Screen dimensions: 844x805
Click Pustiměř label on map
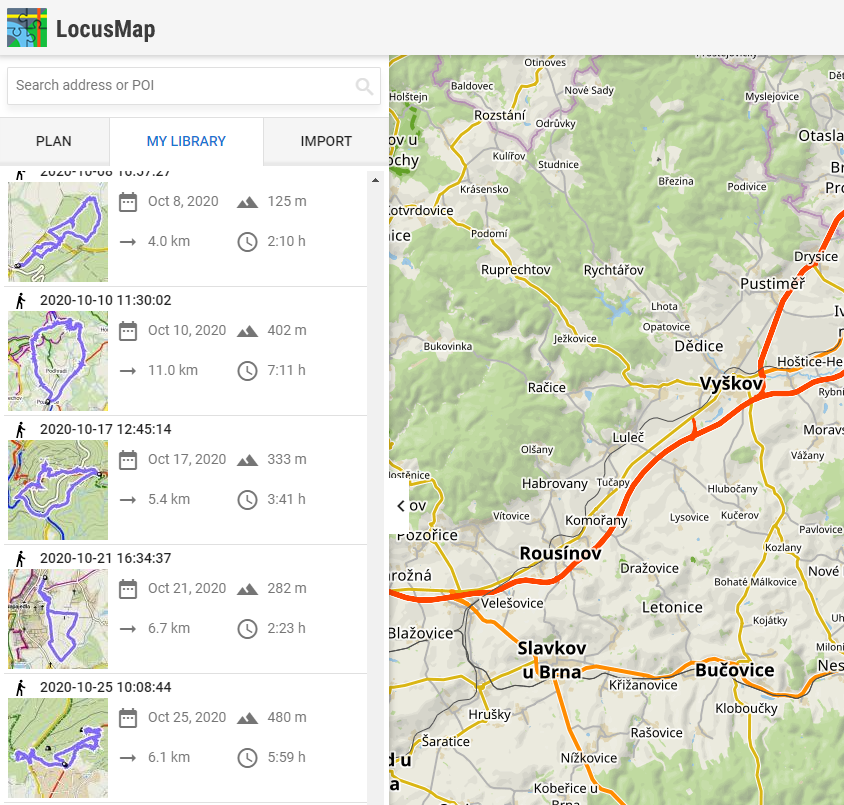(x=772, y=284)
